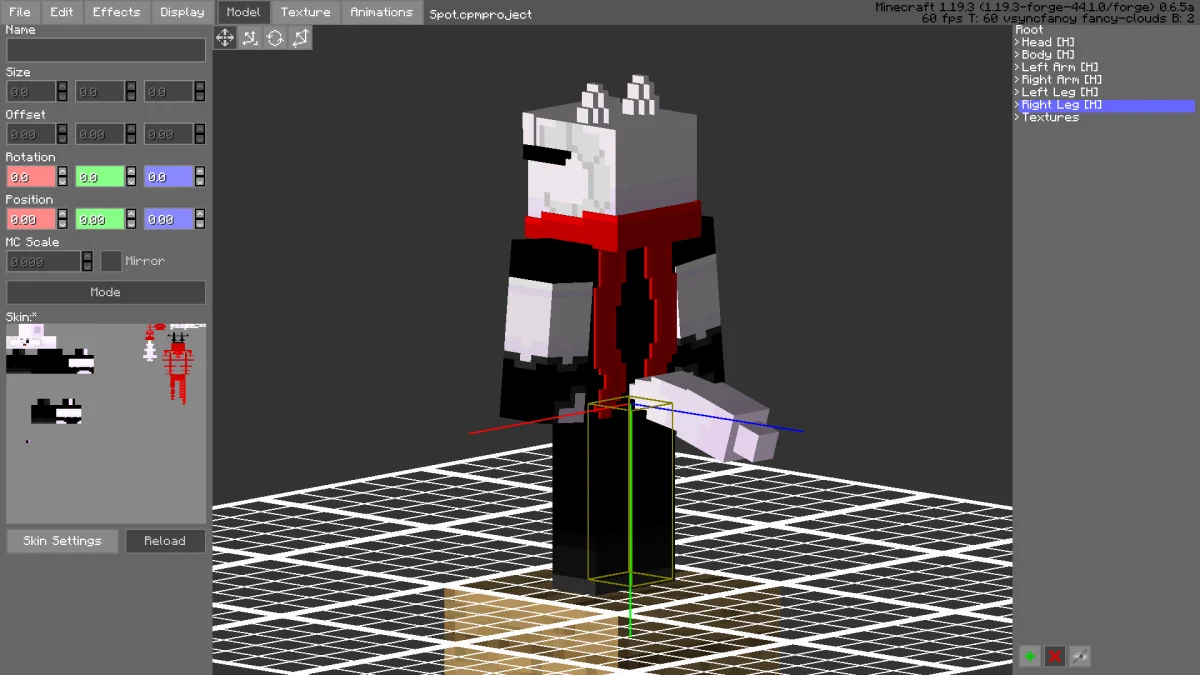Screen dimensions: 1200x675
Task: Increase Position Z with up arrow
Action: coord(199,214)
